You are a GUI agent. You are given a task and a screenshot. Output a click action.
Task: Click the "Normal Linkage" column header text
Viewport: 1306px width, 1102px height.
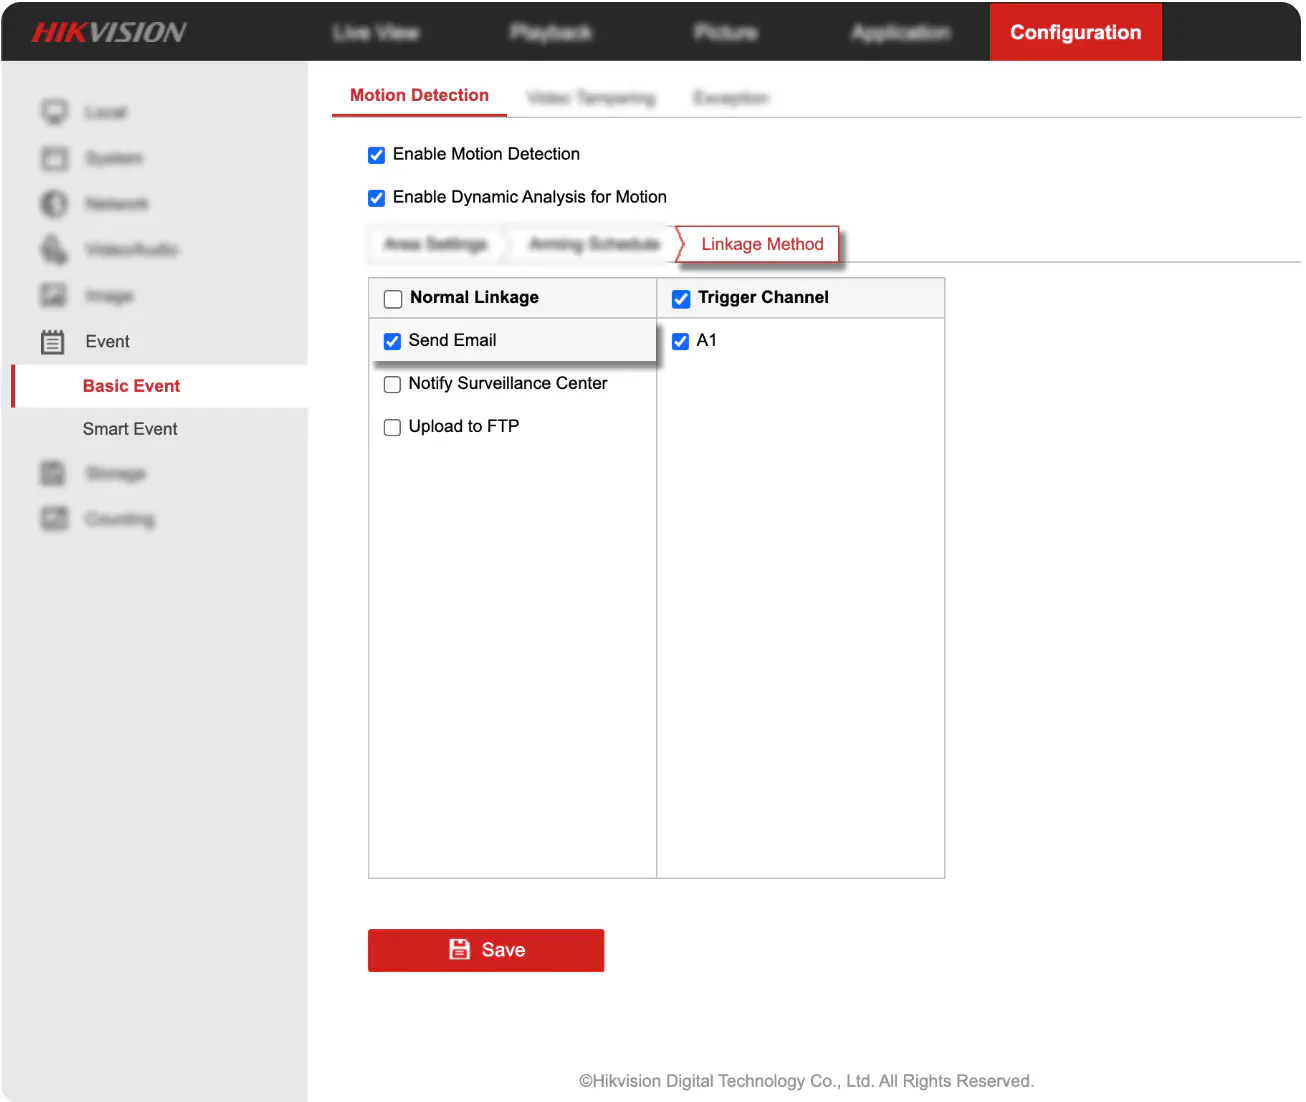pyautogui.click(x=474, y=297)
